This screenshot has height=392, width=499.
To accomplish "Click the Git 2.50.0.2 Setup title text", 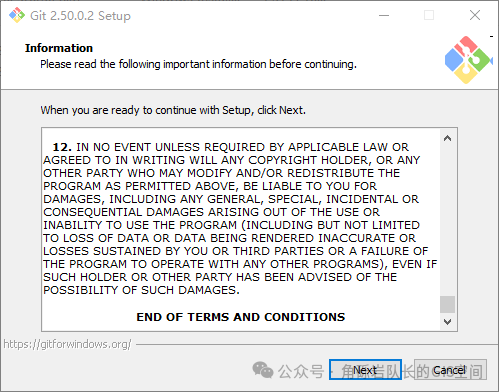I will [80, 16].
